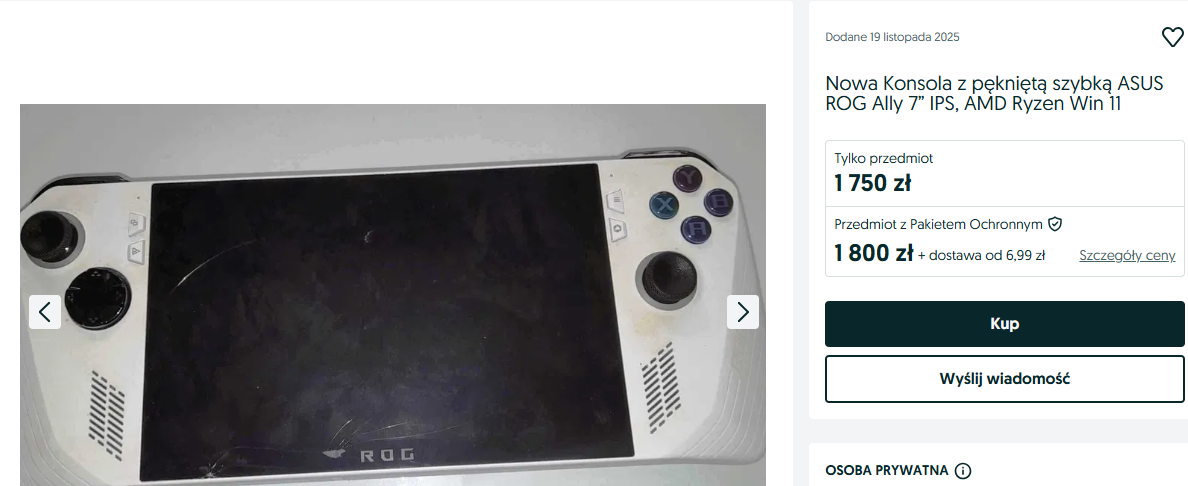Add listing to favorites with heart icon
Viewport: 1188px width, 486px height.
[x=1172, y=37]
